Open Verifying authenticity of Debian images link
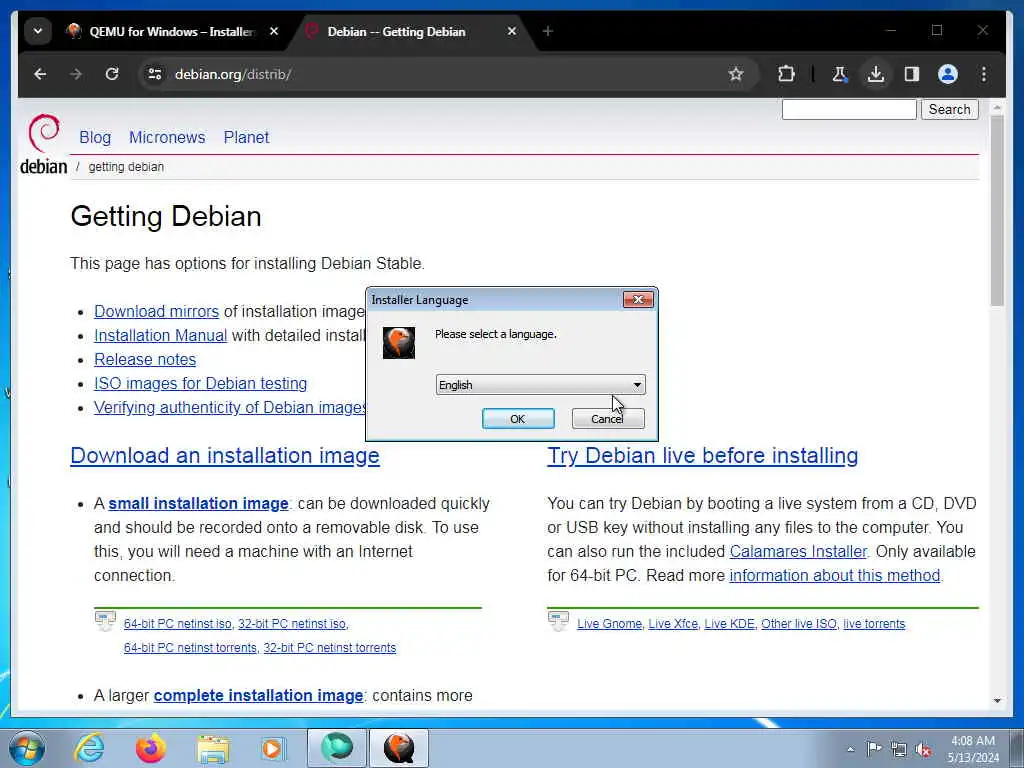 coord(230,408)
